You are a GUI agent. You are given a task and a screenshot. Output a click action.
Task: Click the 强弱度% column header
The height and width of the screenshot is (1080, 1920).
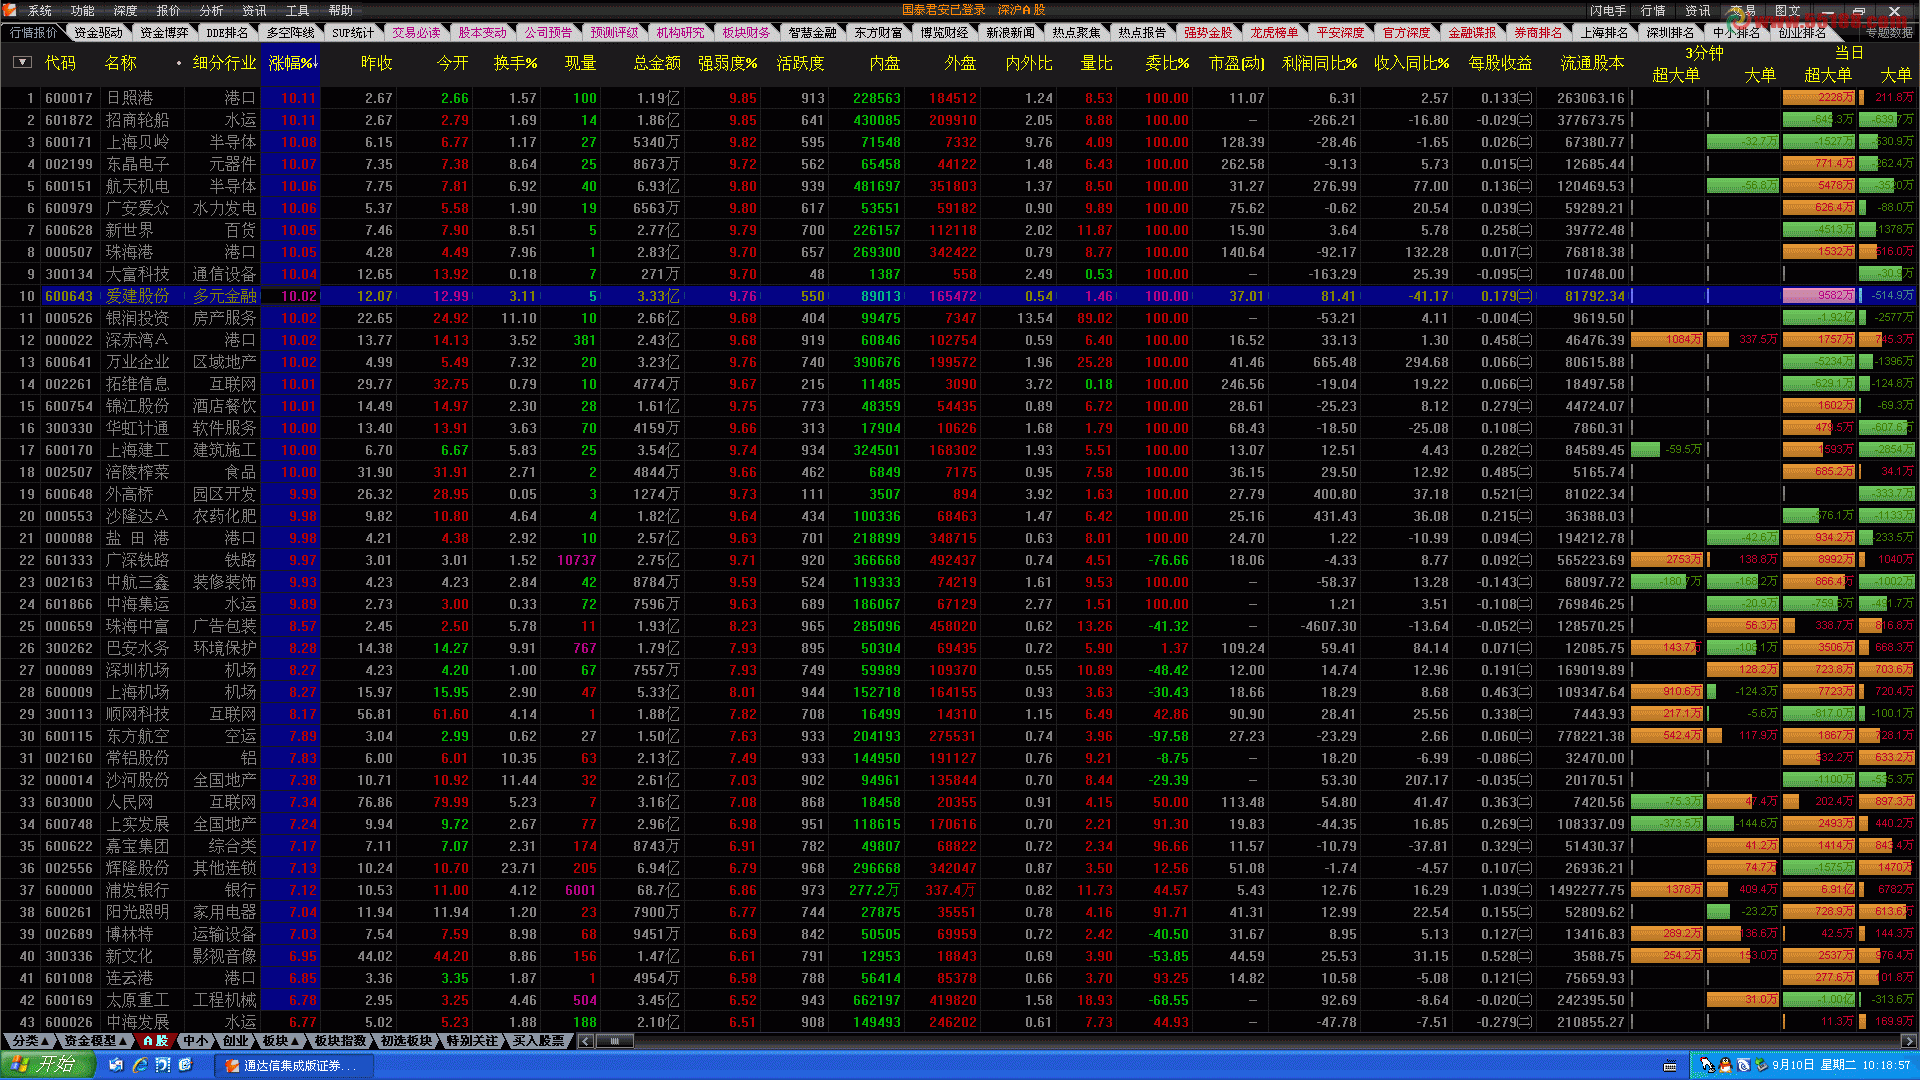[x=727, y=63]
